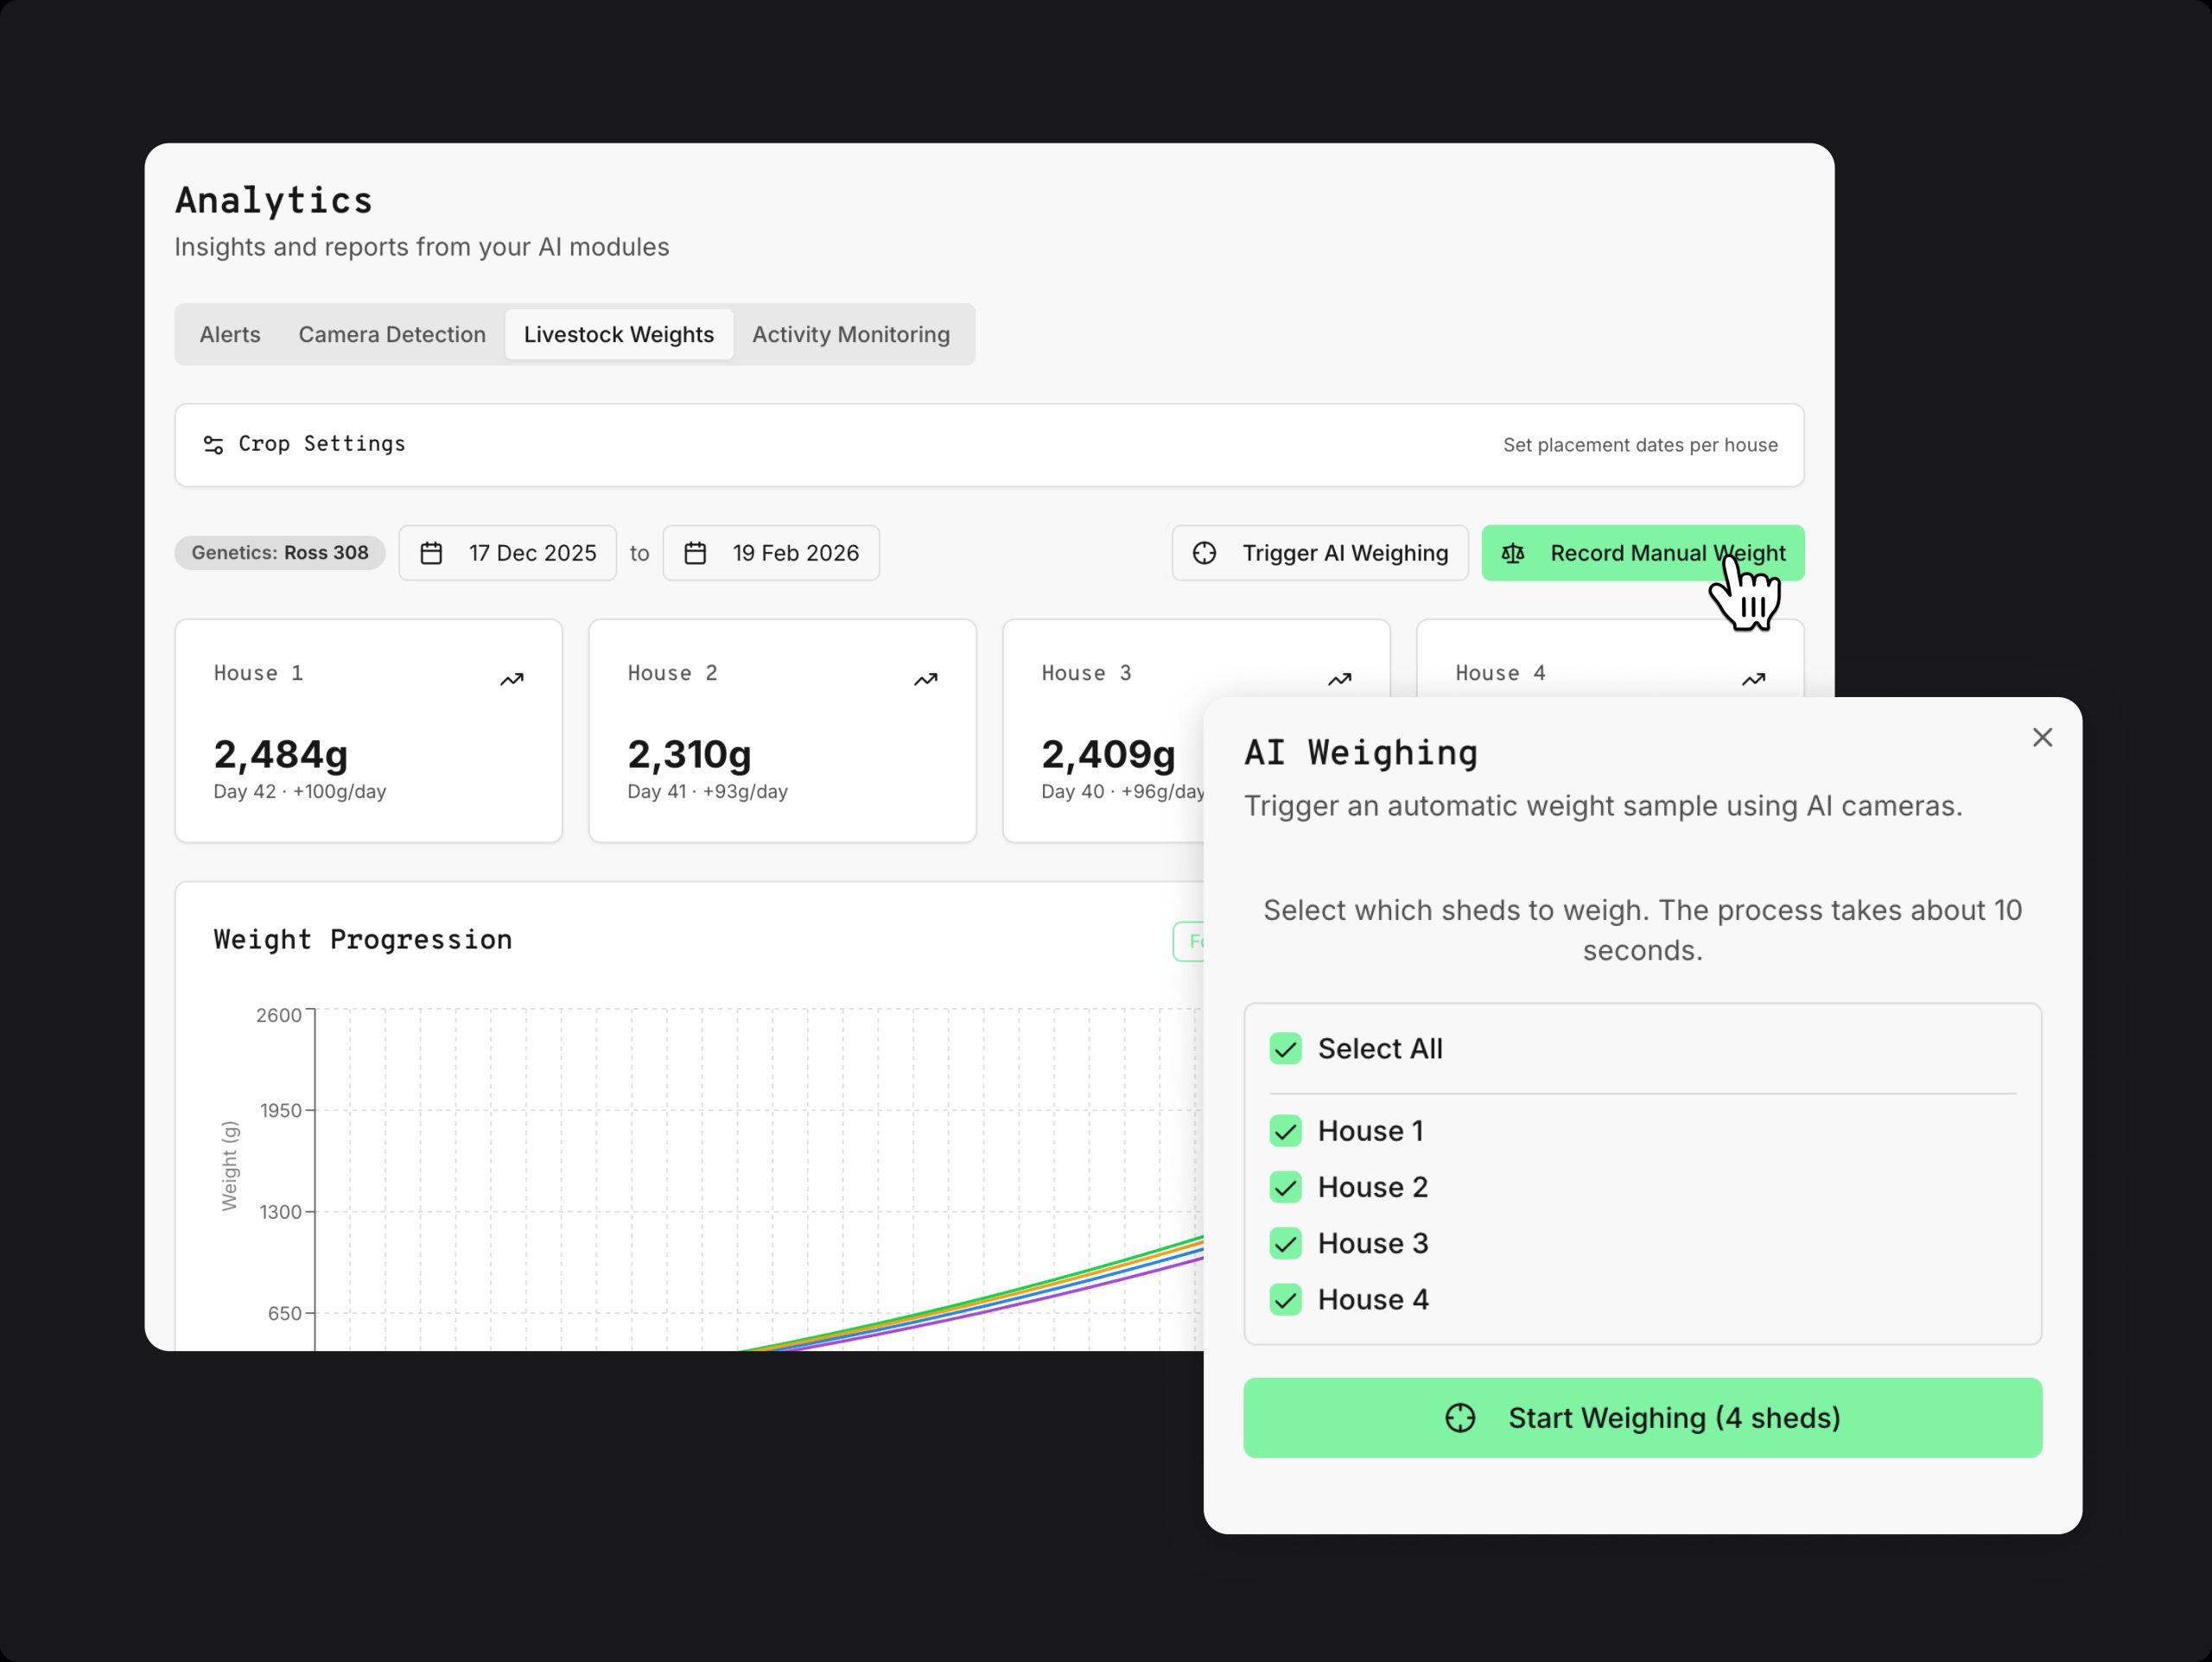Click the scale icon on Record Manual Weight
The image size is (2212, 1662).
click(1513, 552)
